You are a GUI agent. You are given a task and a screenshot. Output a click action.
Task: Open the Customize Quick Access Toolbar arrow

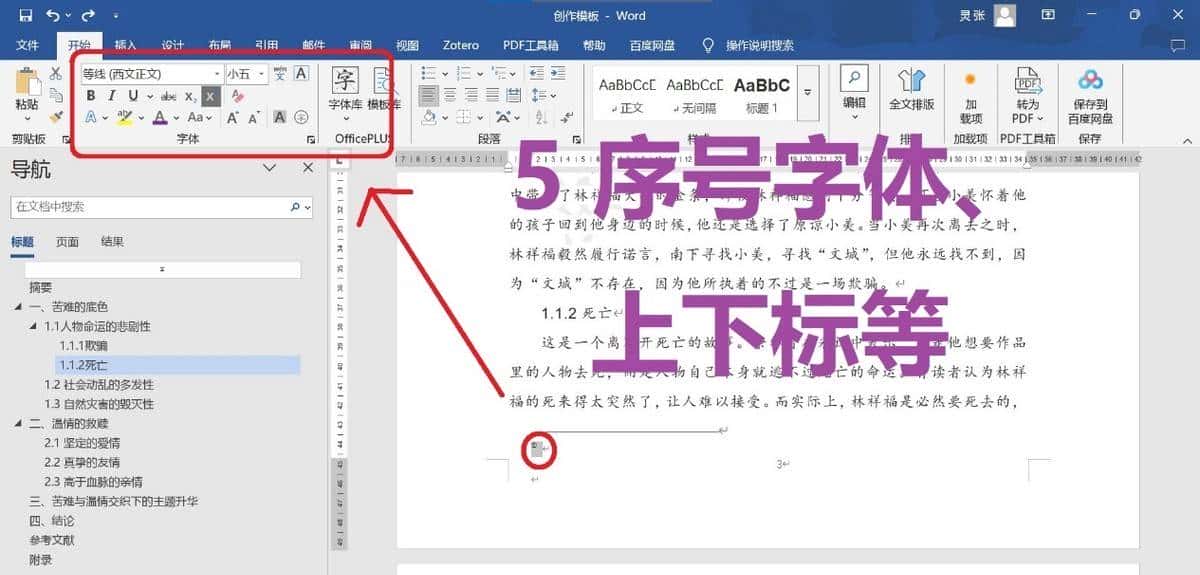click(x=116, y=16)
